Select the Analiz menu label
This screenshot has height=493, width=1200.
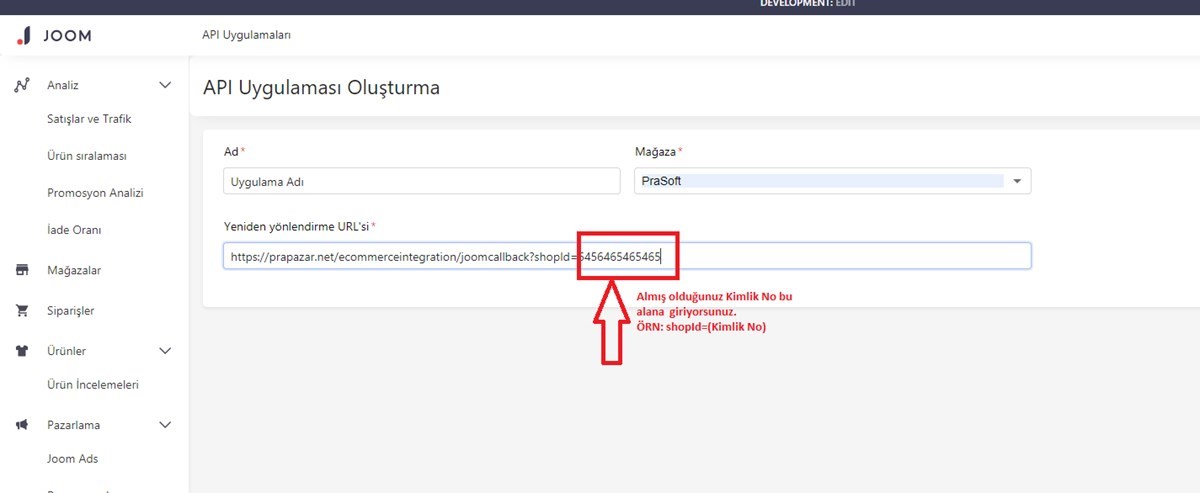tap(62, 85)
